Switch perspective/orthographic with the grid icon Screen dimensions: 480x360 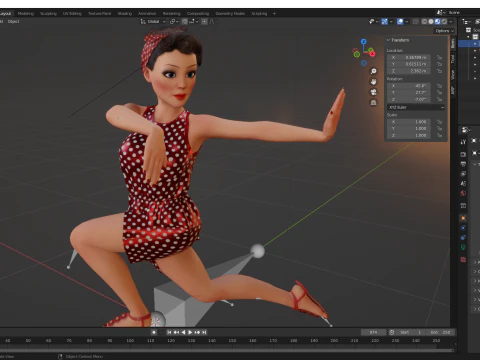(374, 102)
